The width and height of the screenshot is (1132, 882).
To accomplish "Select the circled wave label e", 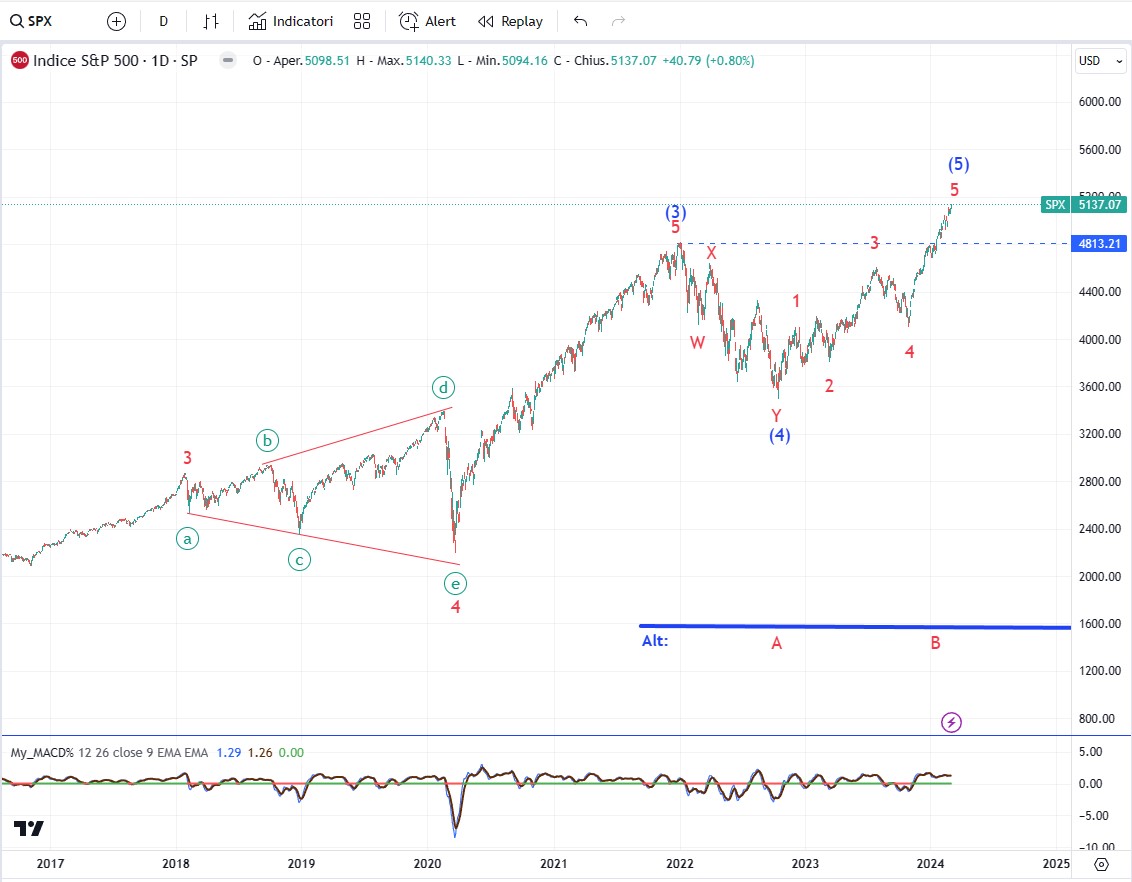I will [x=455, y=584].
